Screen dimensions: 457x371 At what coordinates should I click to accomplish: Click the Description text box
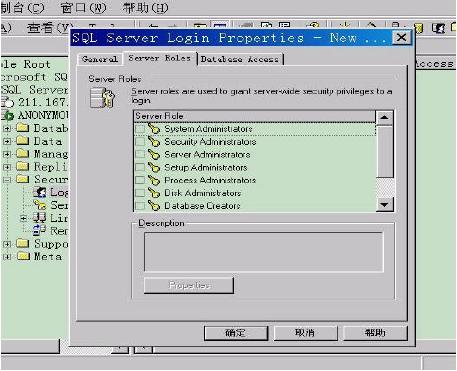coord(264,252)
